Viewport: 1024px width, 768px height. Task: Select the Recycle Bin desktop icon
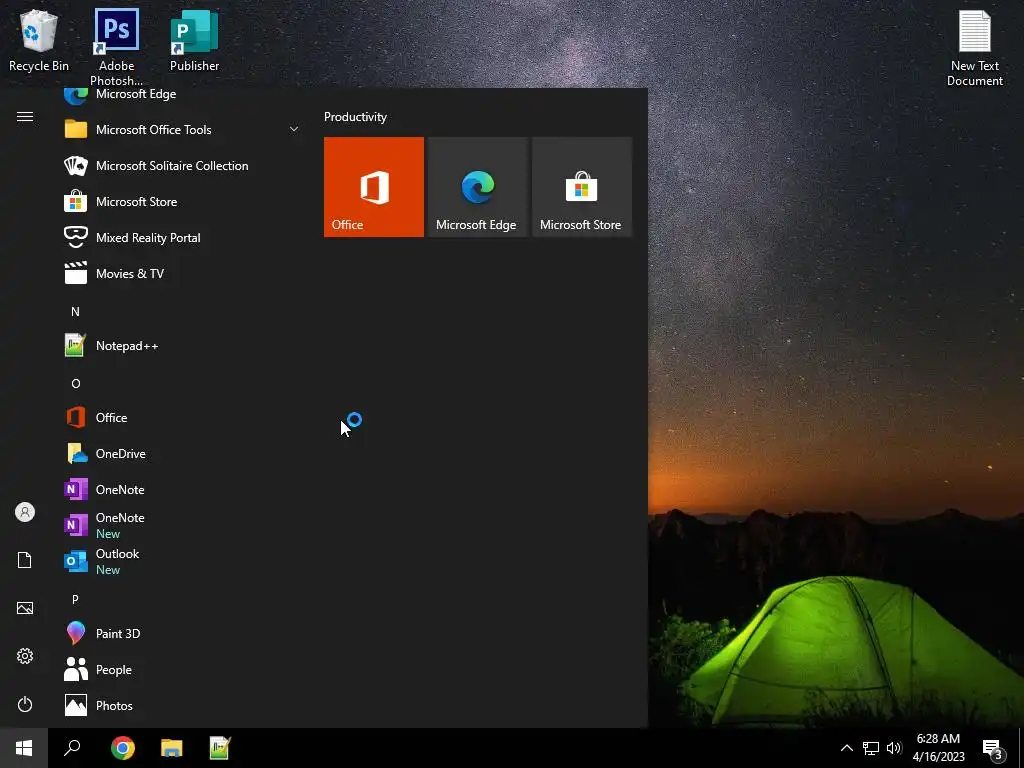[39, 40]
